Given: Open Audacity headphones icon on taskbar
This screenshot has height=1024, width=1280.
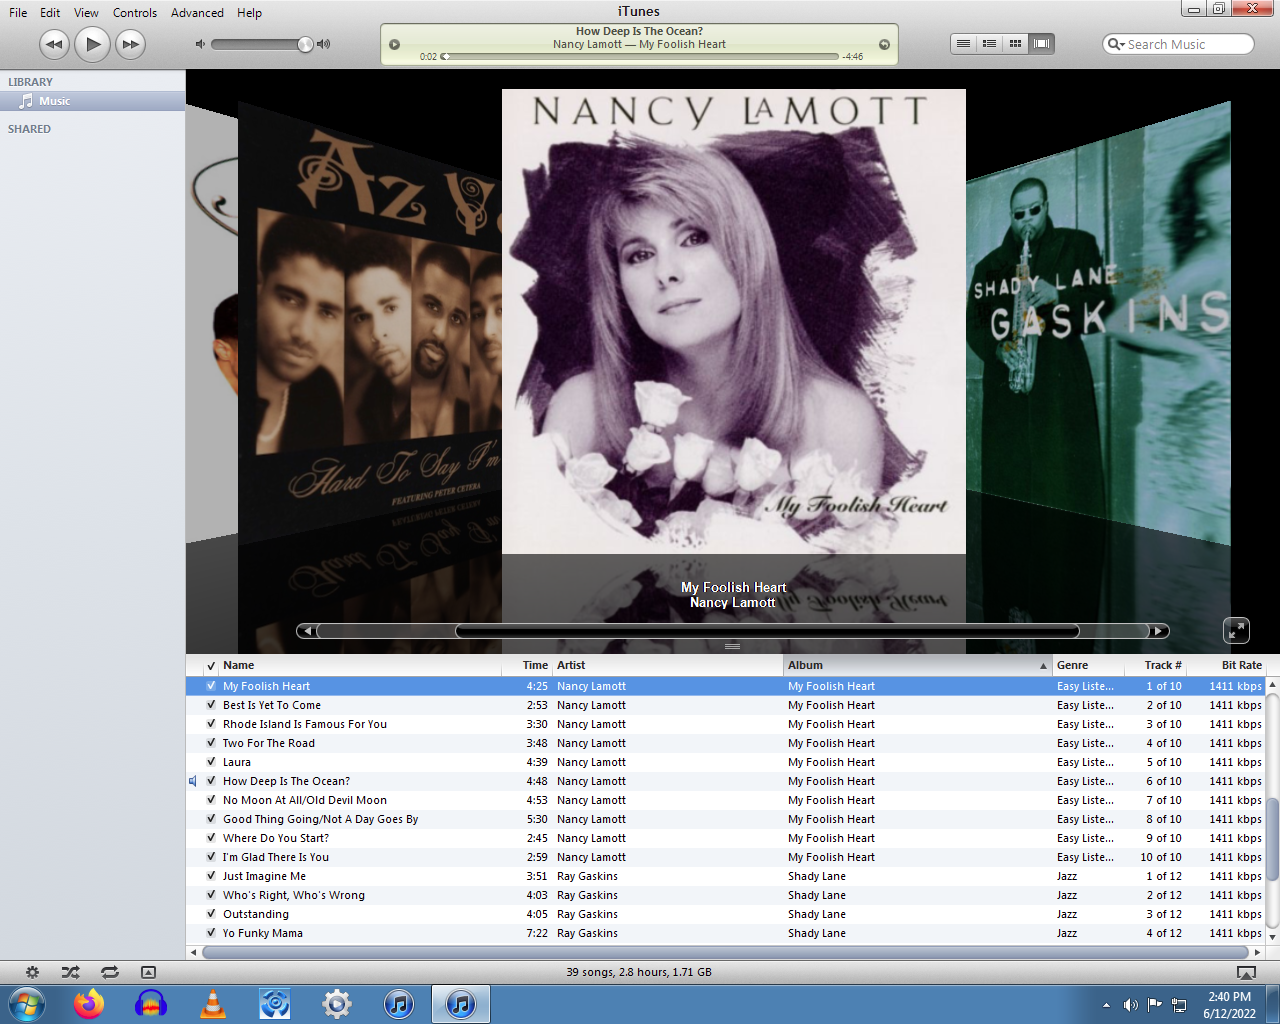Looking at the screenshot, I should click(151, 1004).
